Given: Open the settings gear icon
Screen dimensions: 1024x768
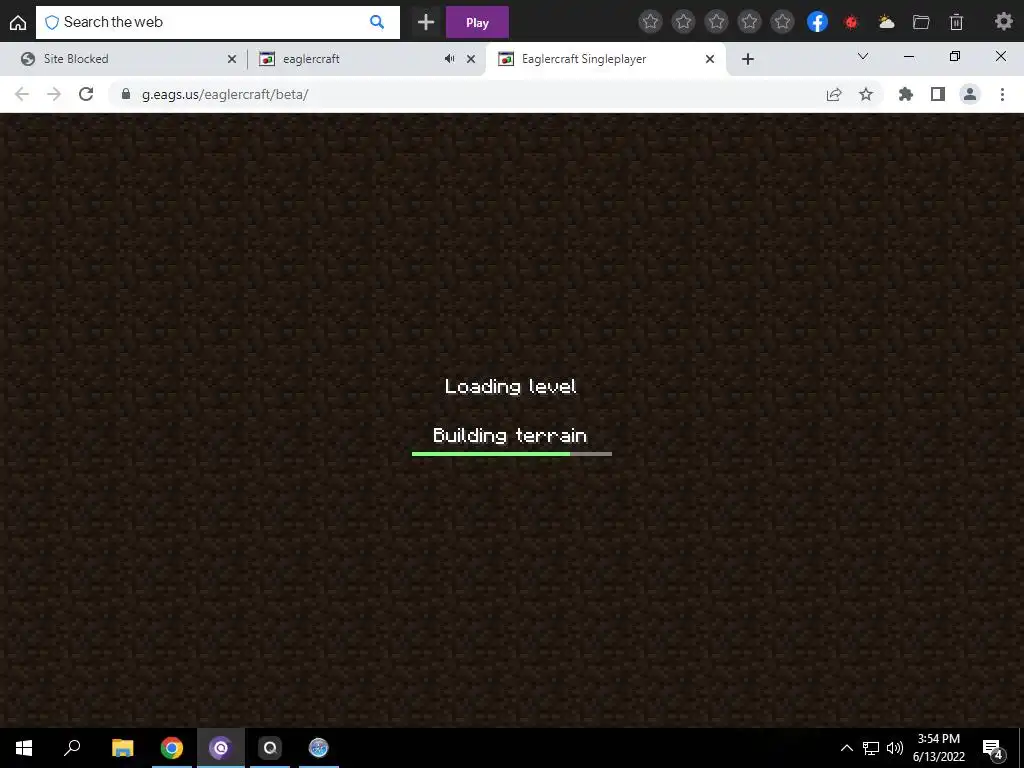Looking at the screenshot, I should pos(1004,22).
